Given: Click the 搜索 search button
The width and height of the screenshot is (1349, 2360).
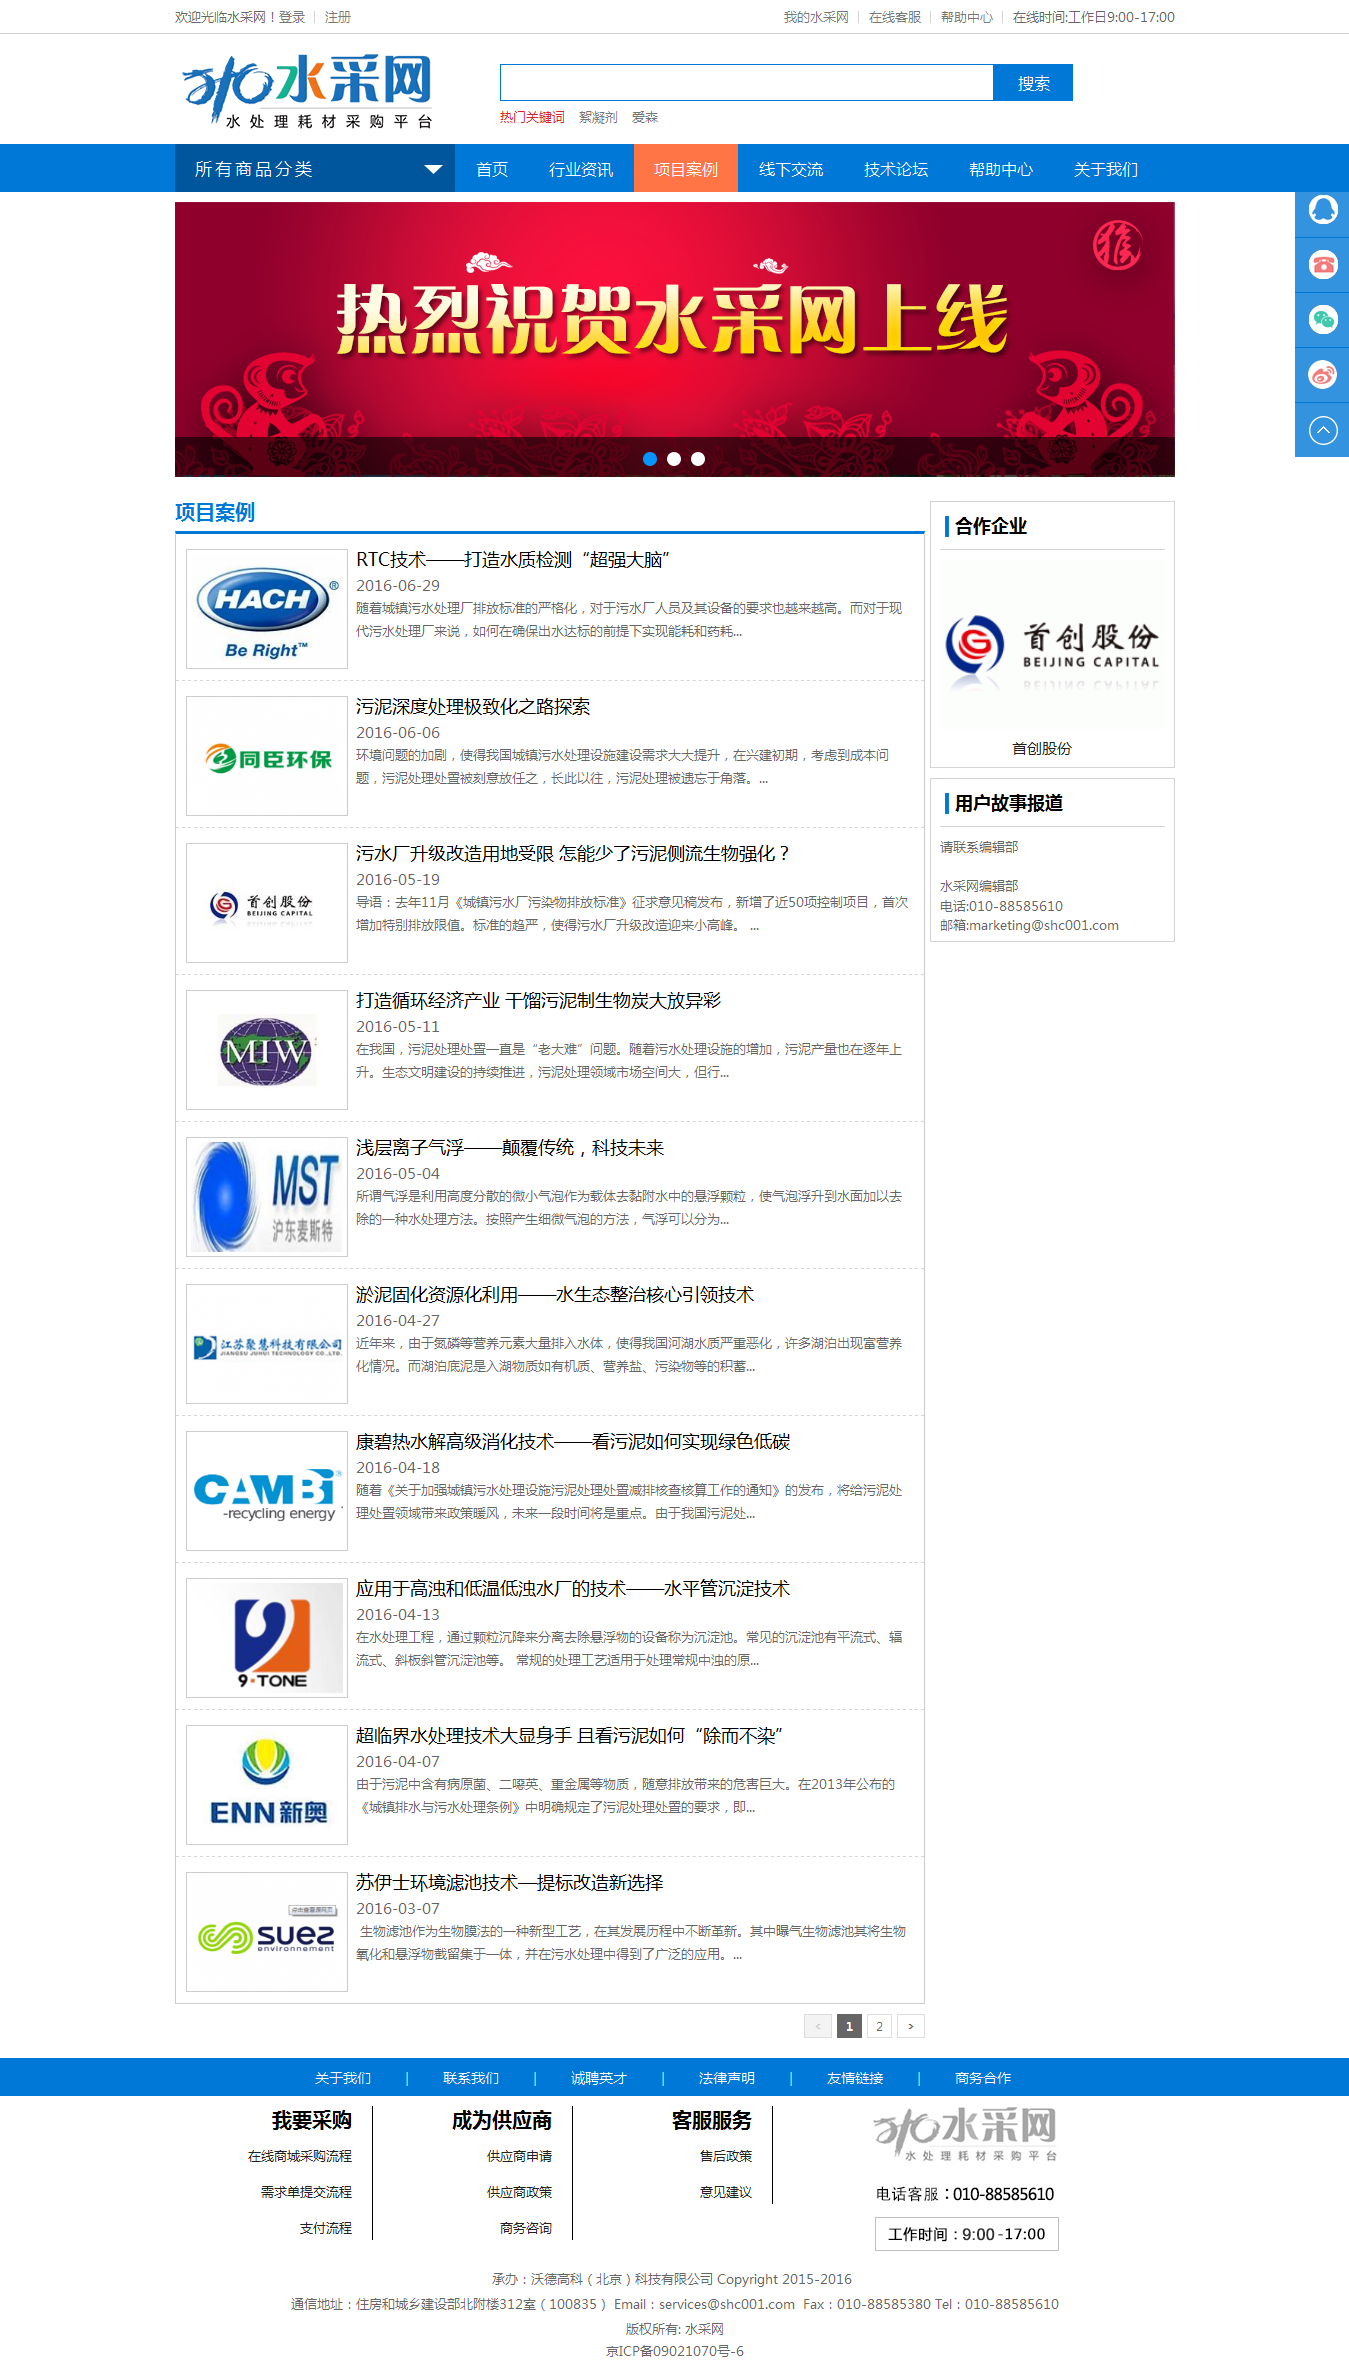Looking at the screenshot, I should [1033, 83].
